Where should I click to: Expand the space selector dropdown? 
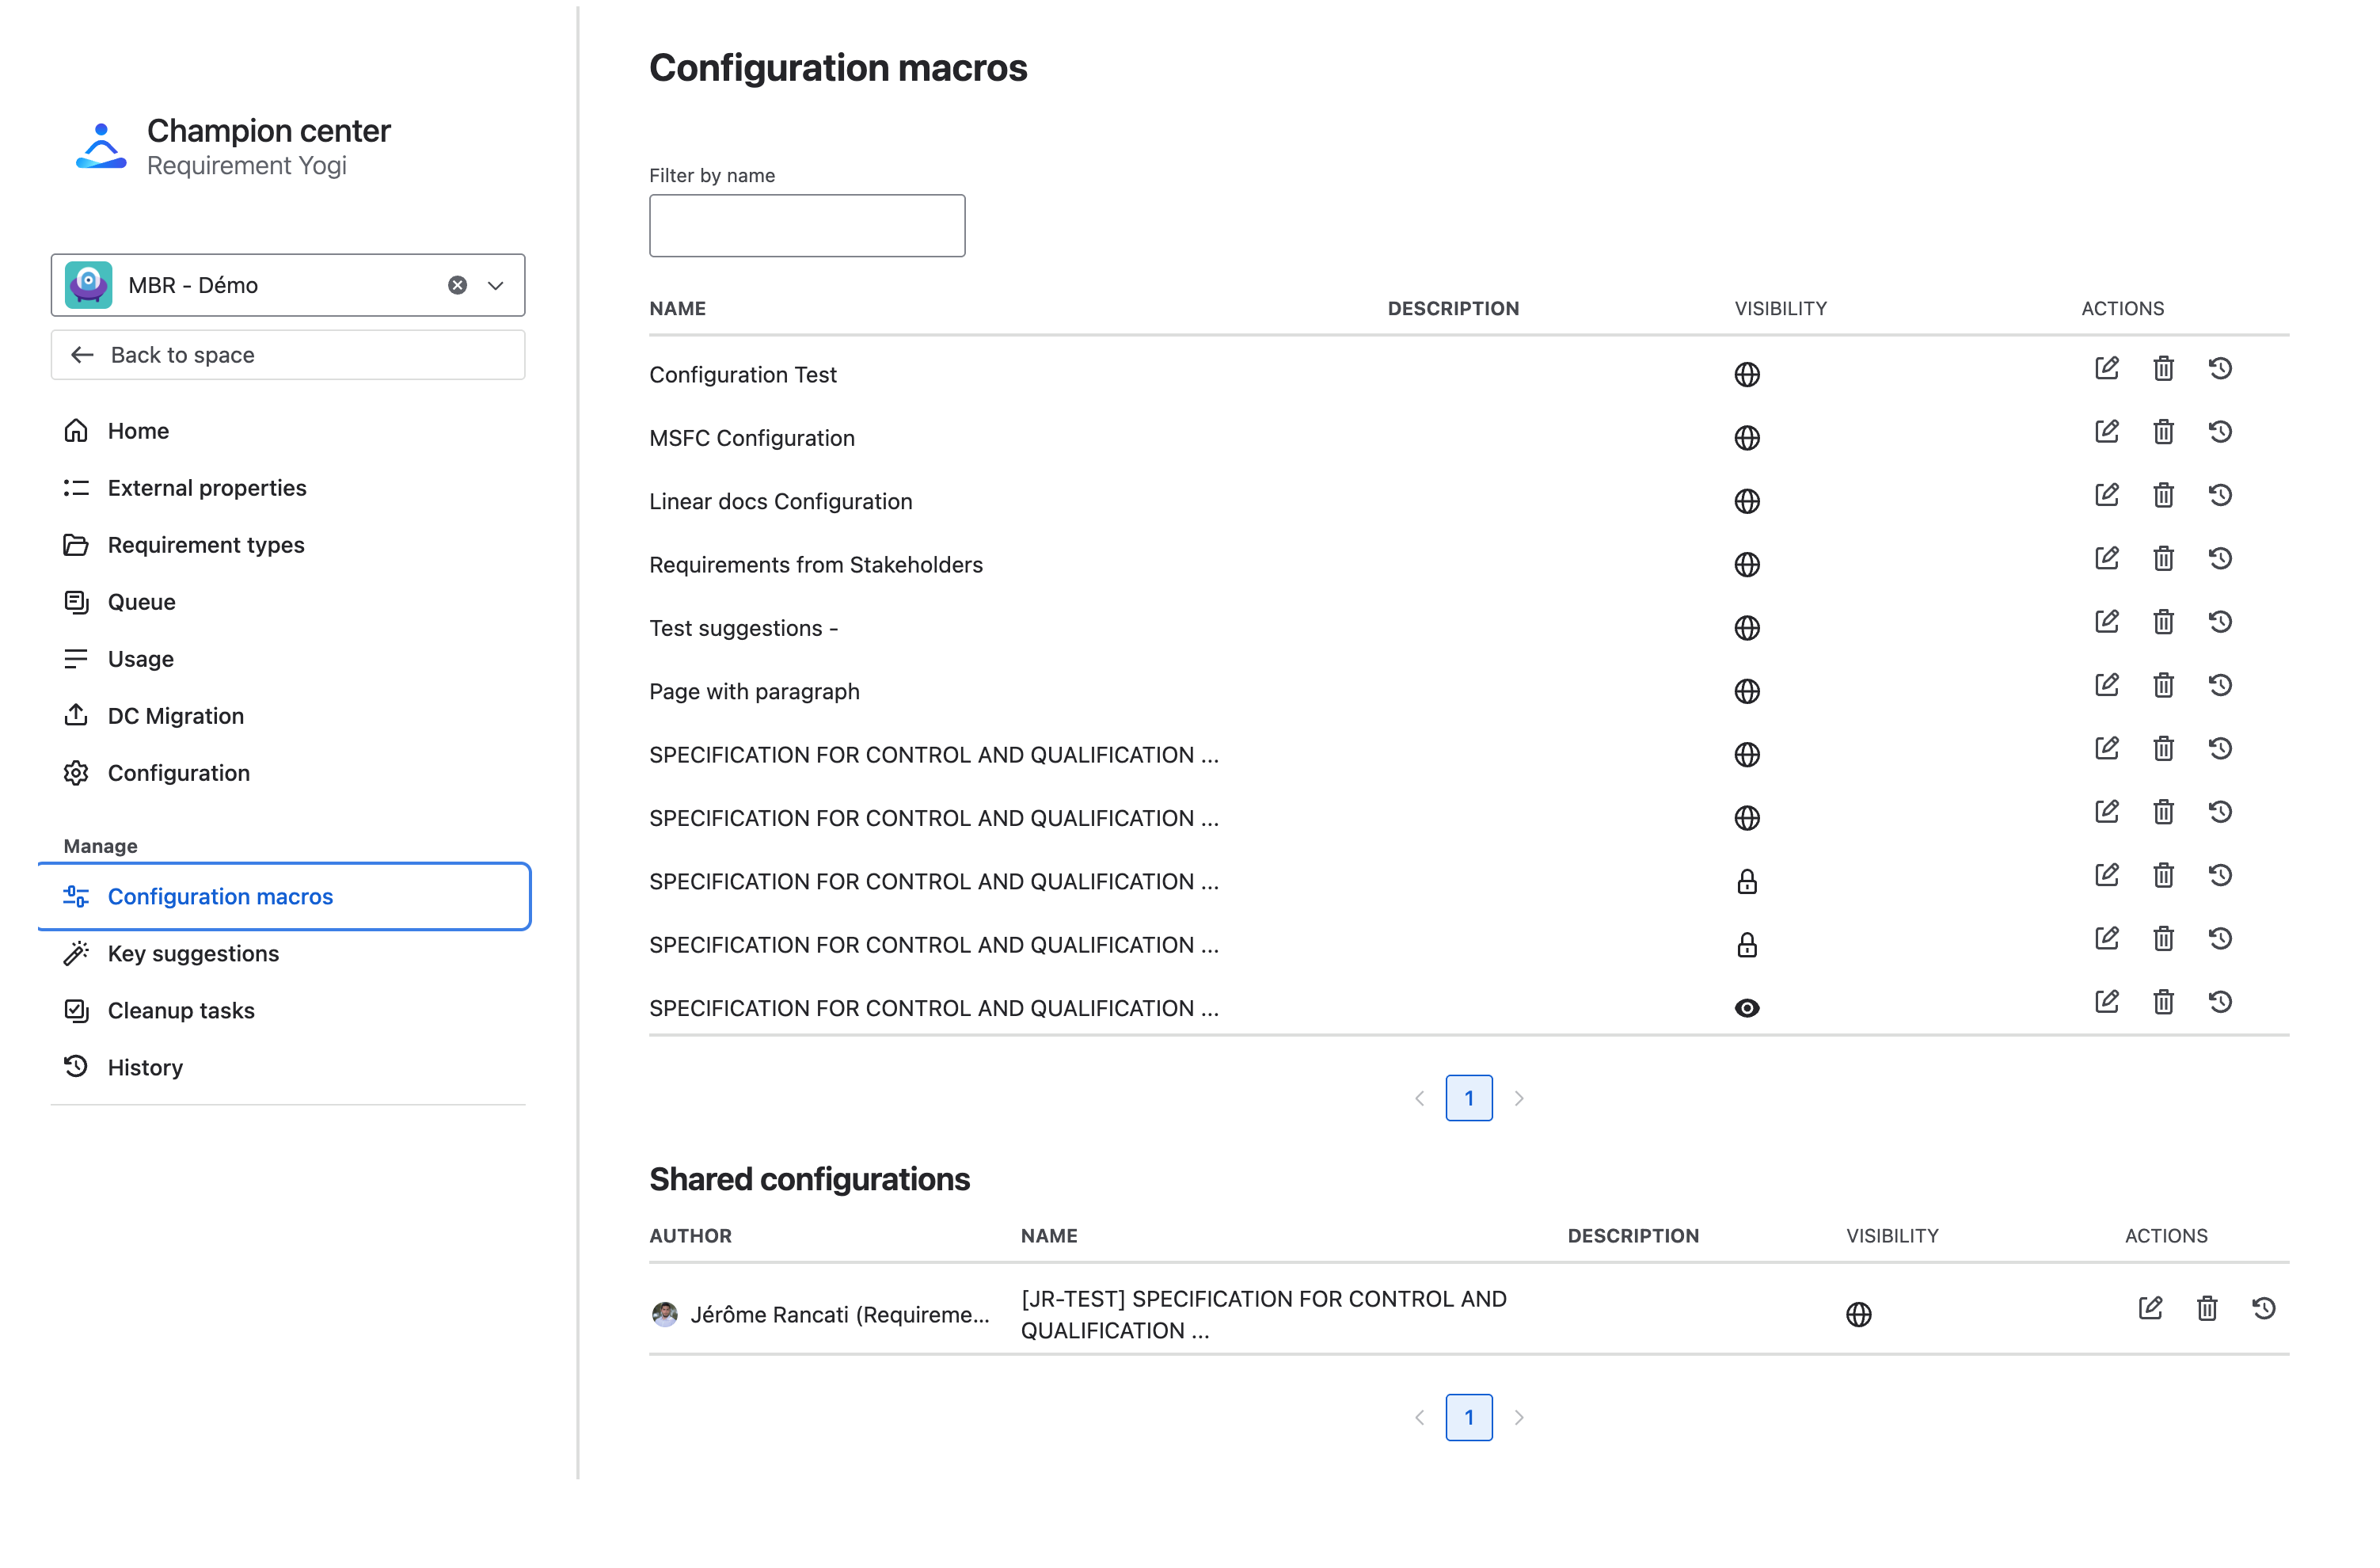pyautogui.click(x=494, y=285)
